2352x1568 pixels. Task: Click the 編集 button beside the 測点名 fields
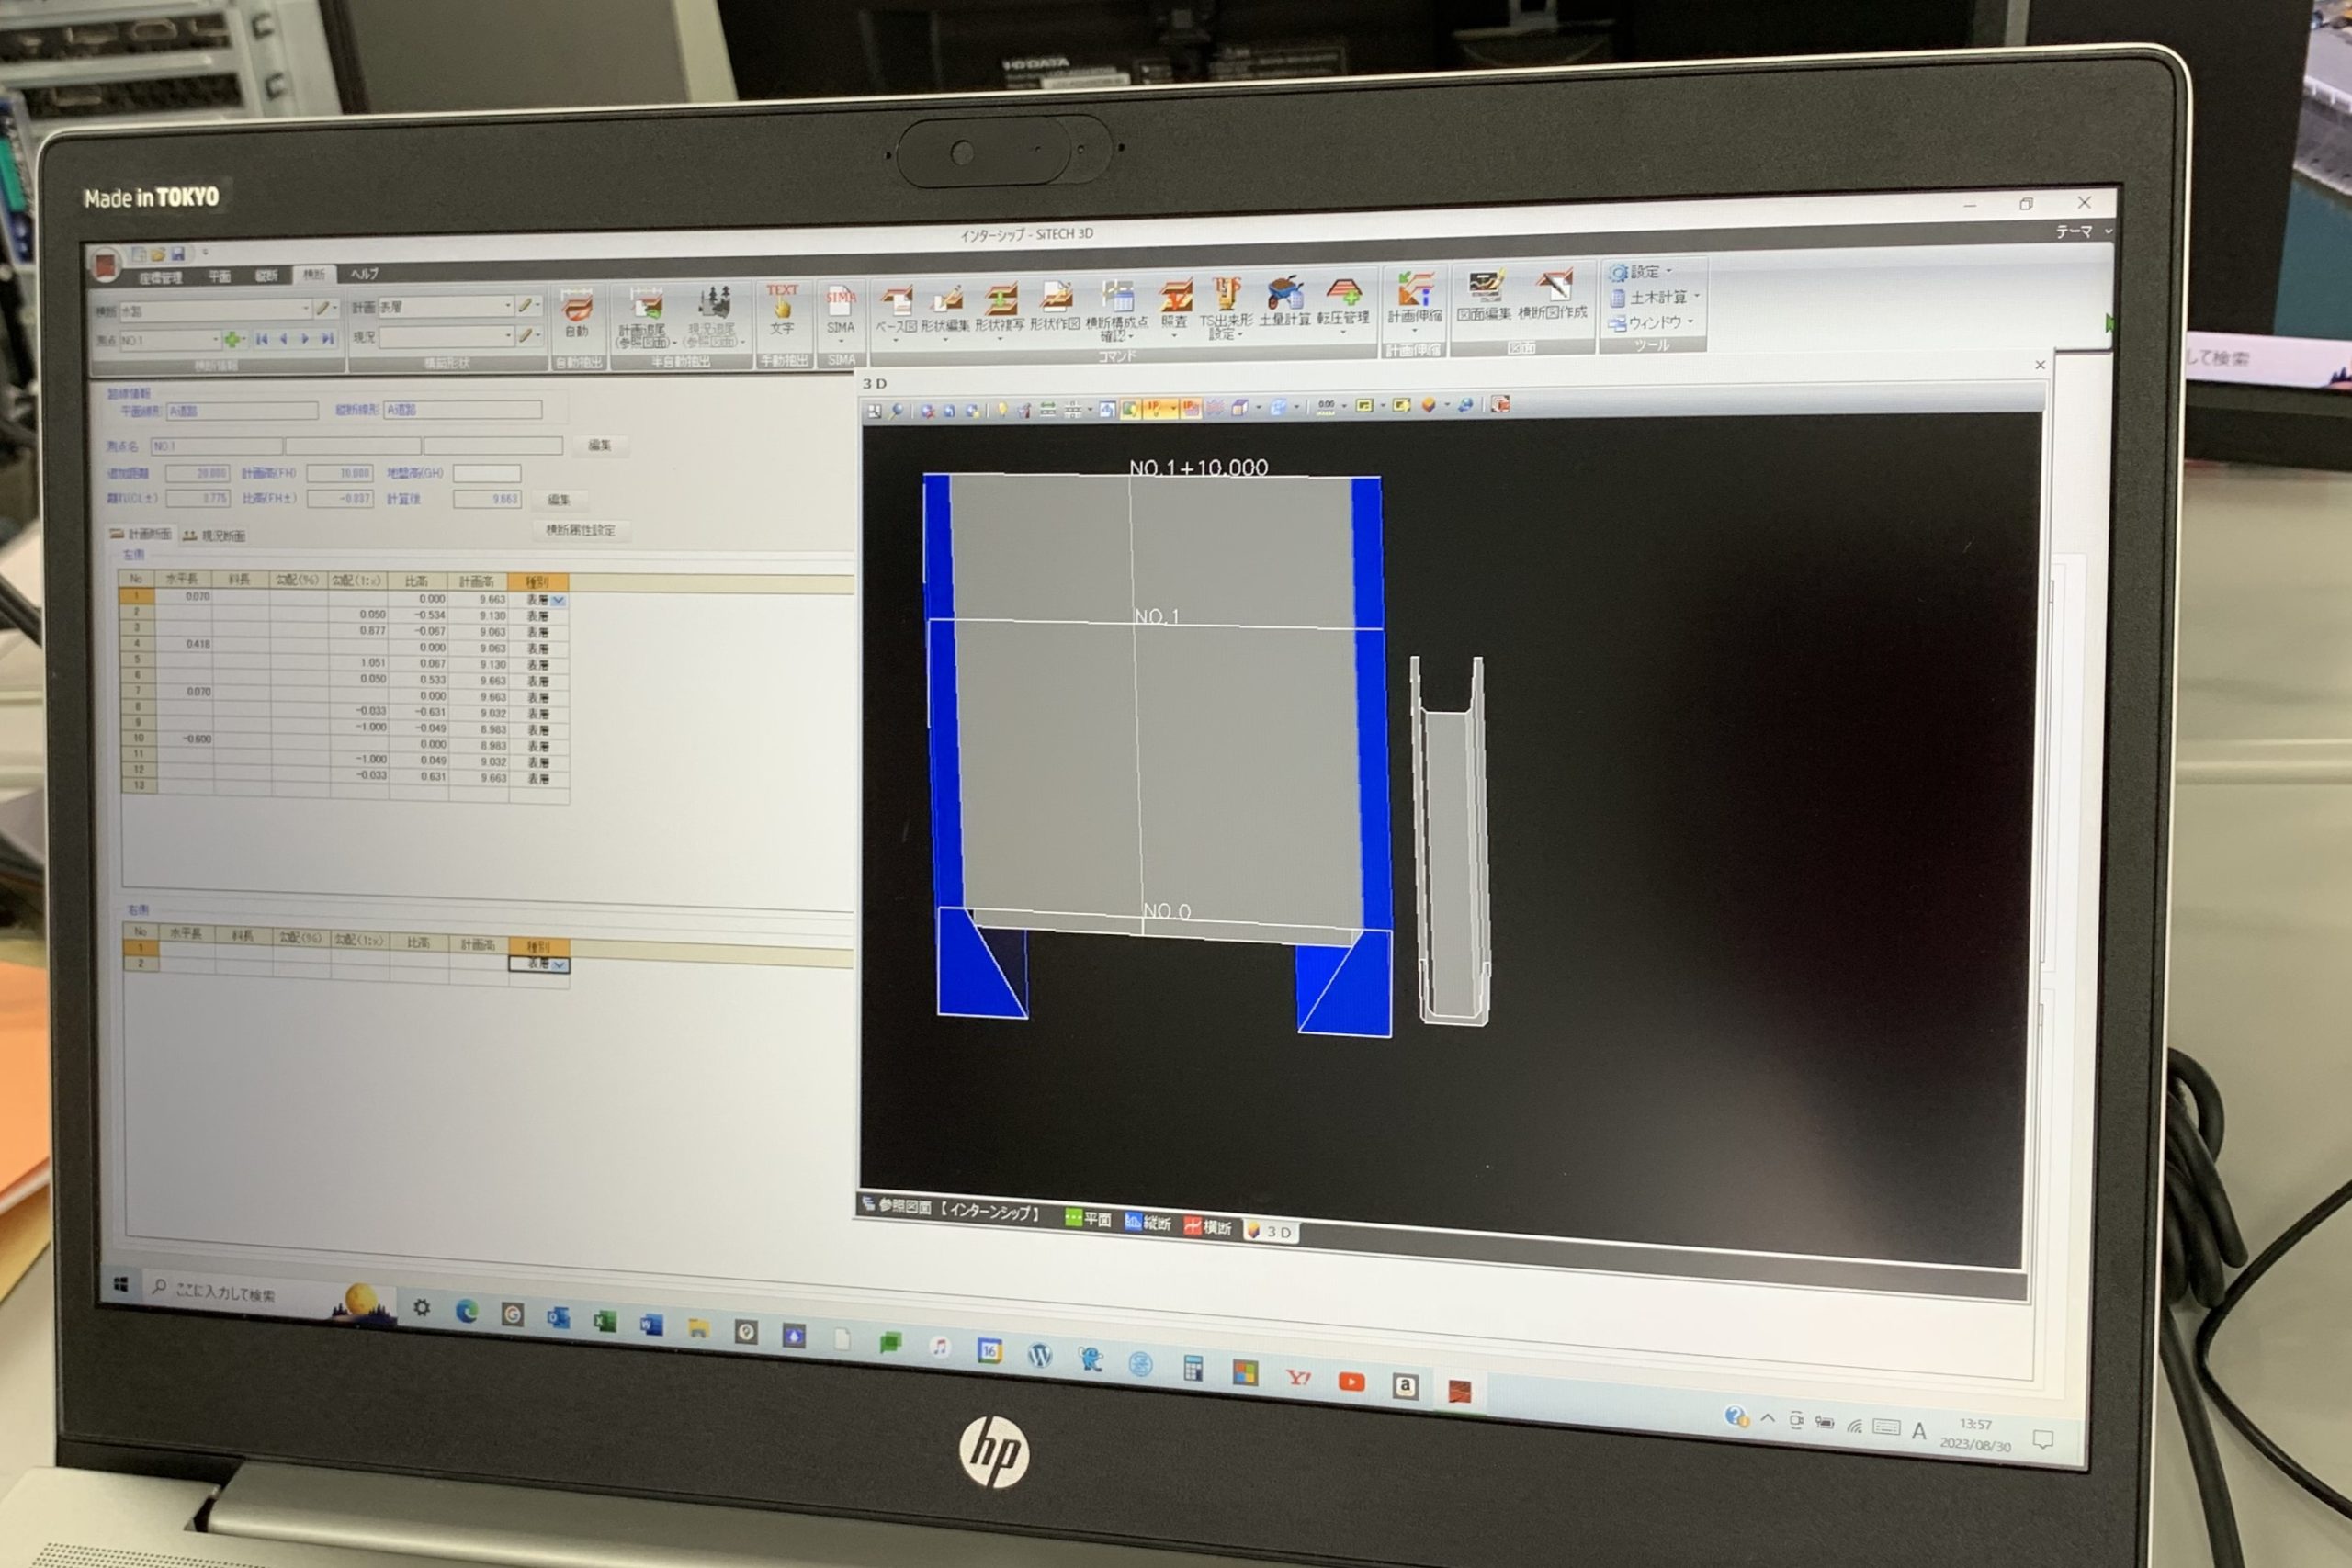(x=600, y=445)
